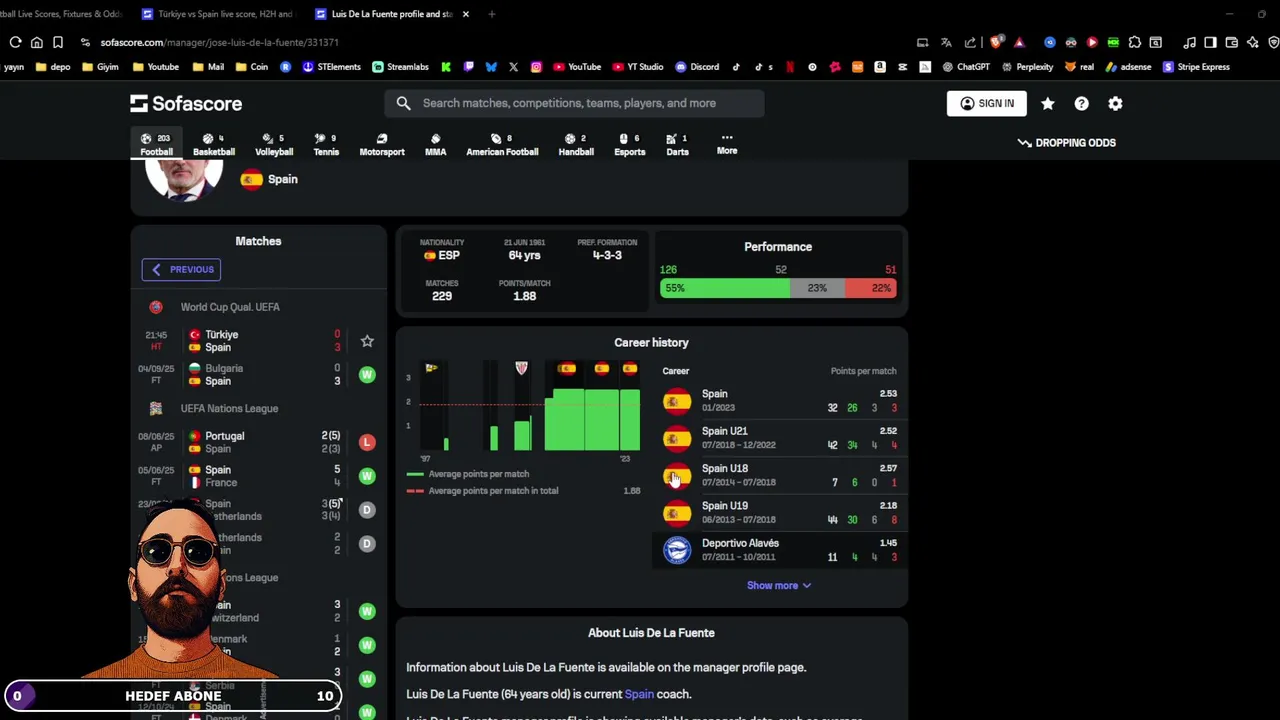Image resolution: width=1280 pixels, height=720 pixels.
Task: Select the Handball sport tab
Action: [576, 145]
